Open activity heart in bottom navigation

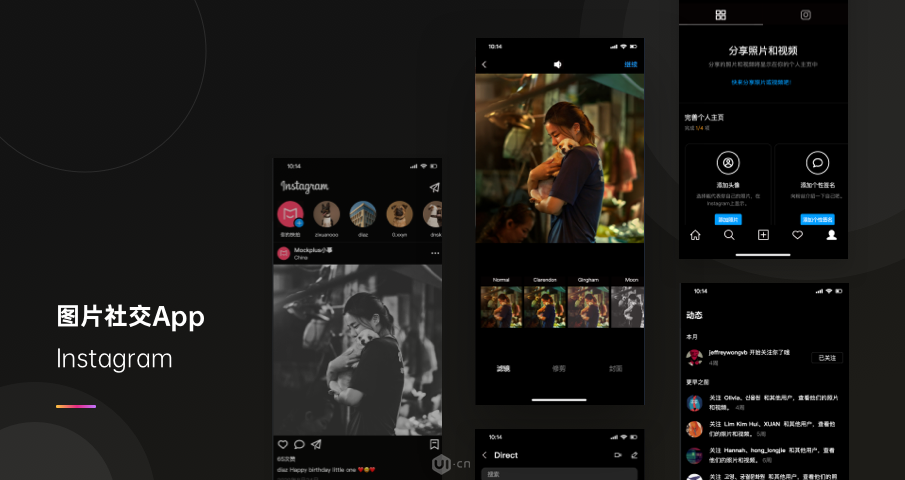click(797, 235)
